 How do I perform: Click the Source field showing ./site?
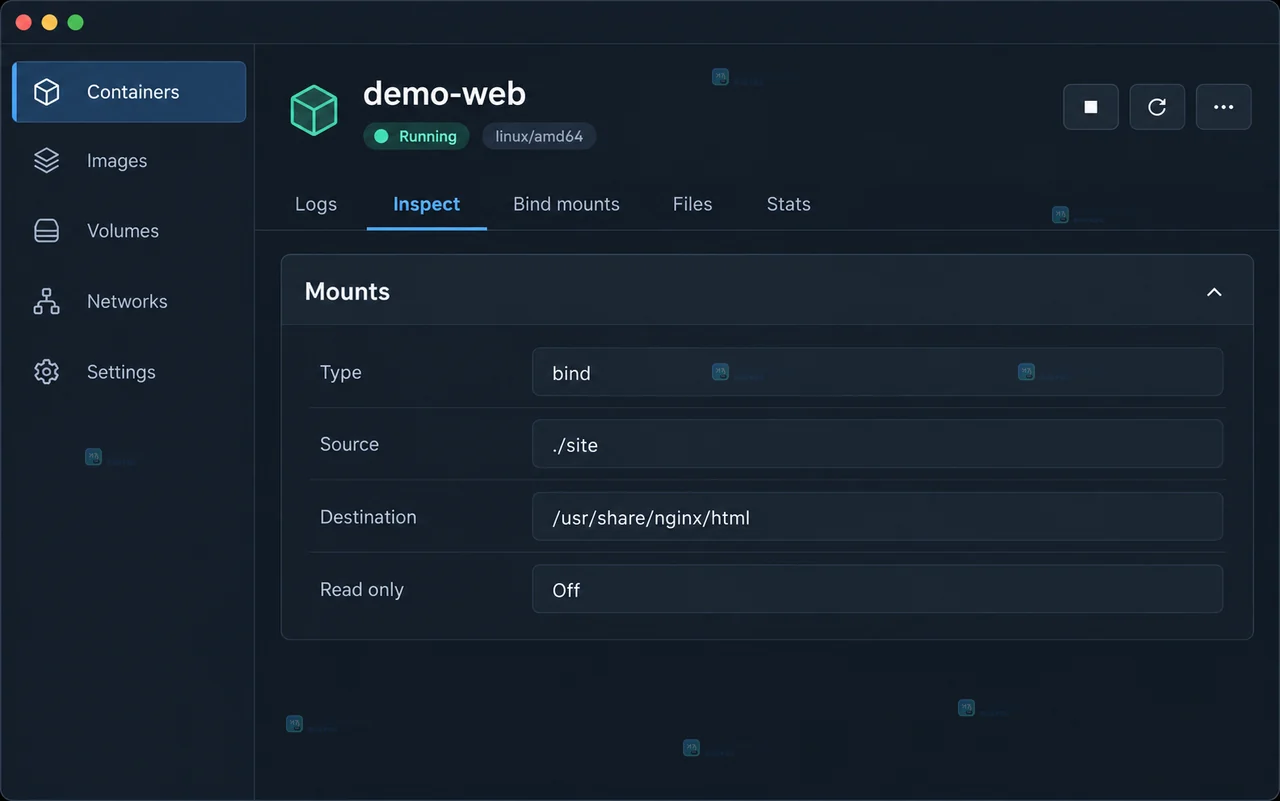[877, 444]
